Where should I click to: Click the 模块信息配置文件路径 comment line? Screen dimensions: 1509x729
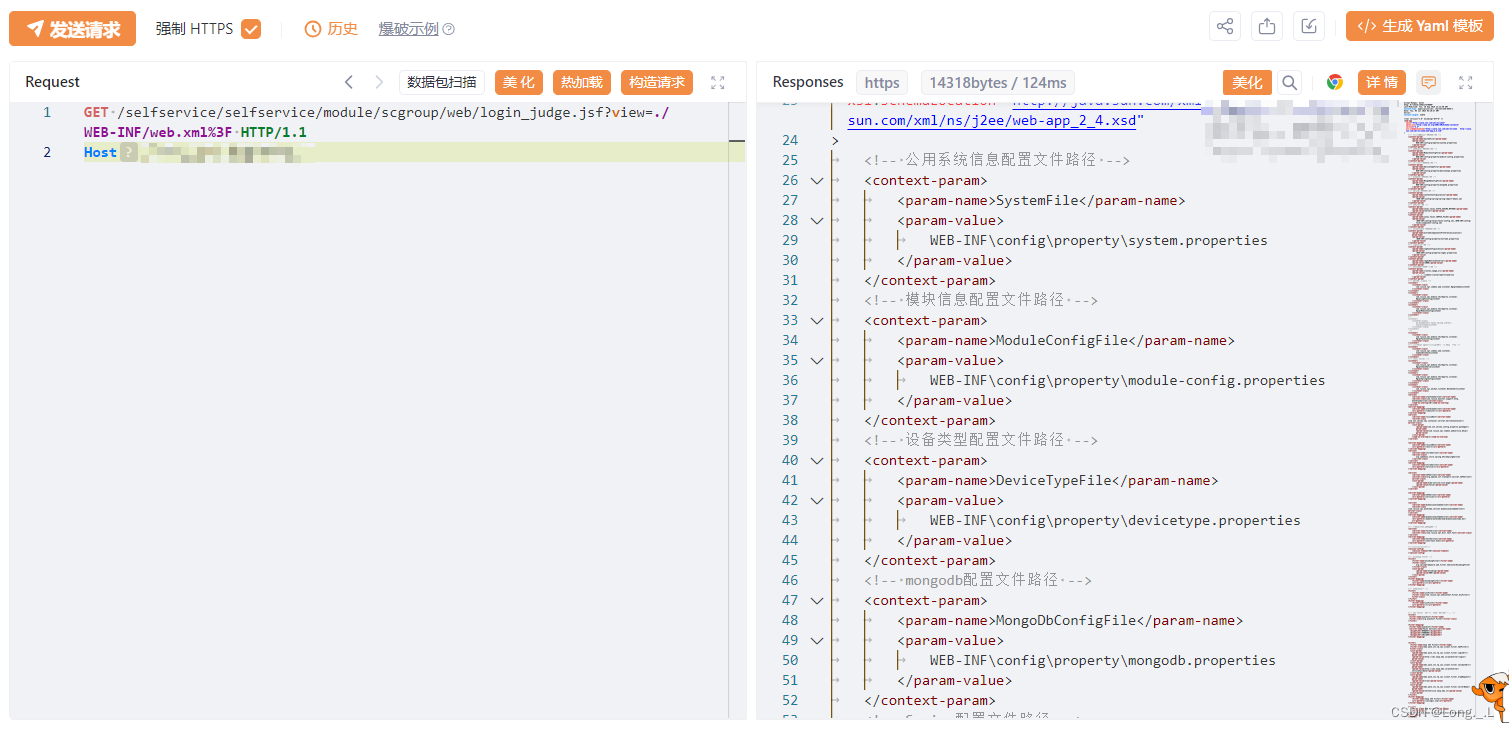[981, 300]
